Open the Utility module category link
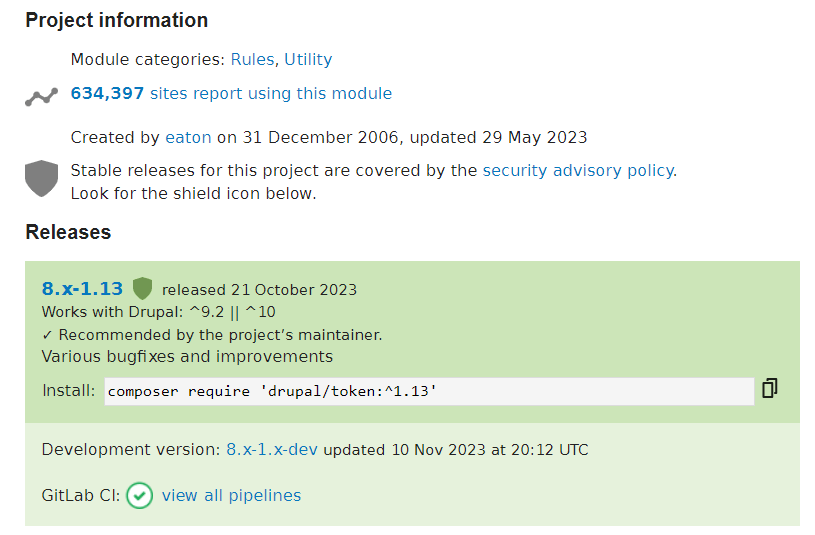This screenshot has height=535, width=815. coord(308,59)
